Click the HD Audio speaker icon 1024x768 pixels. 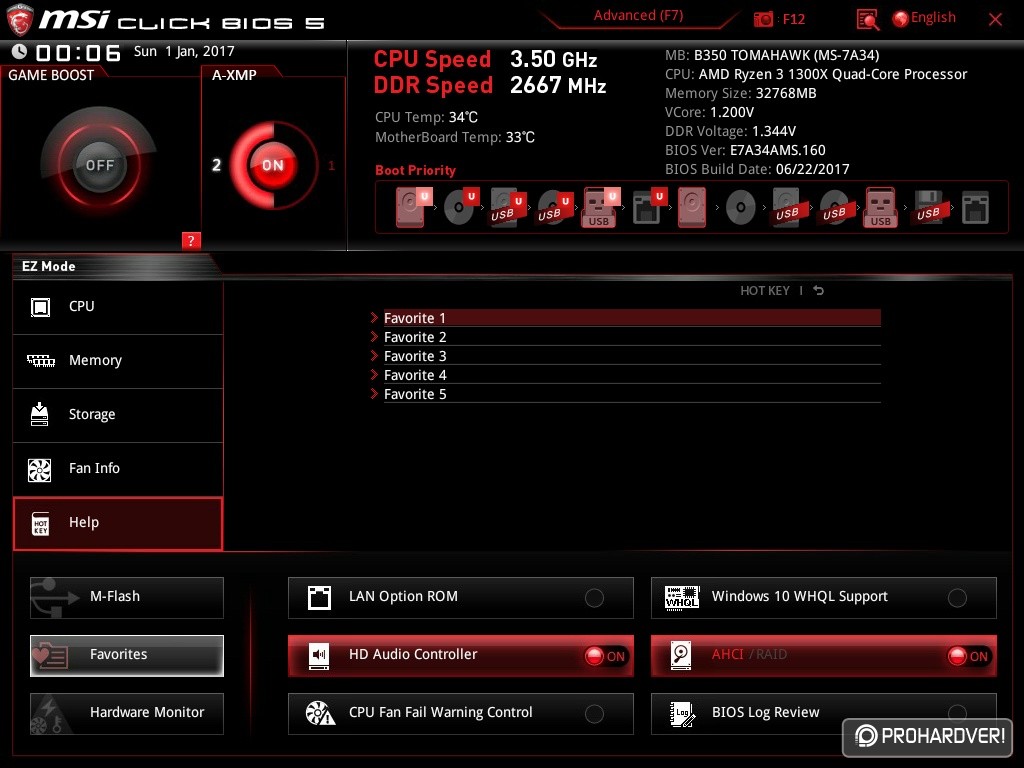pyautogui.click(x=319, y=656)
